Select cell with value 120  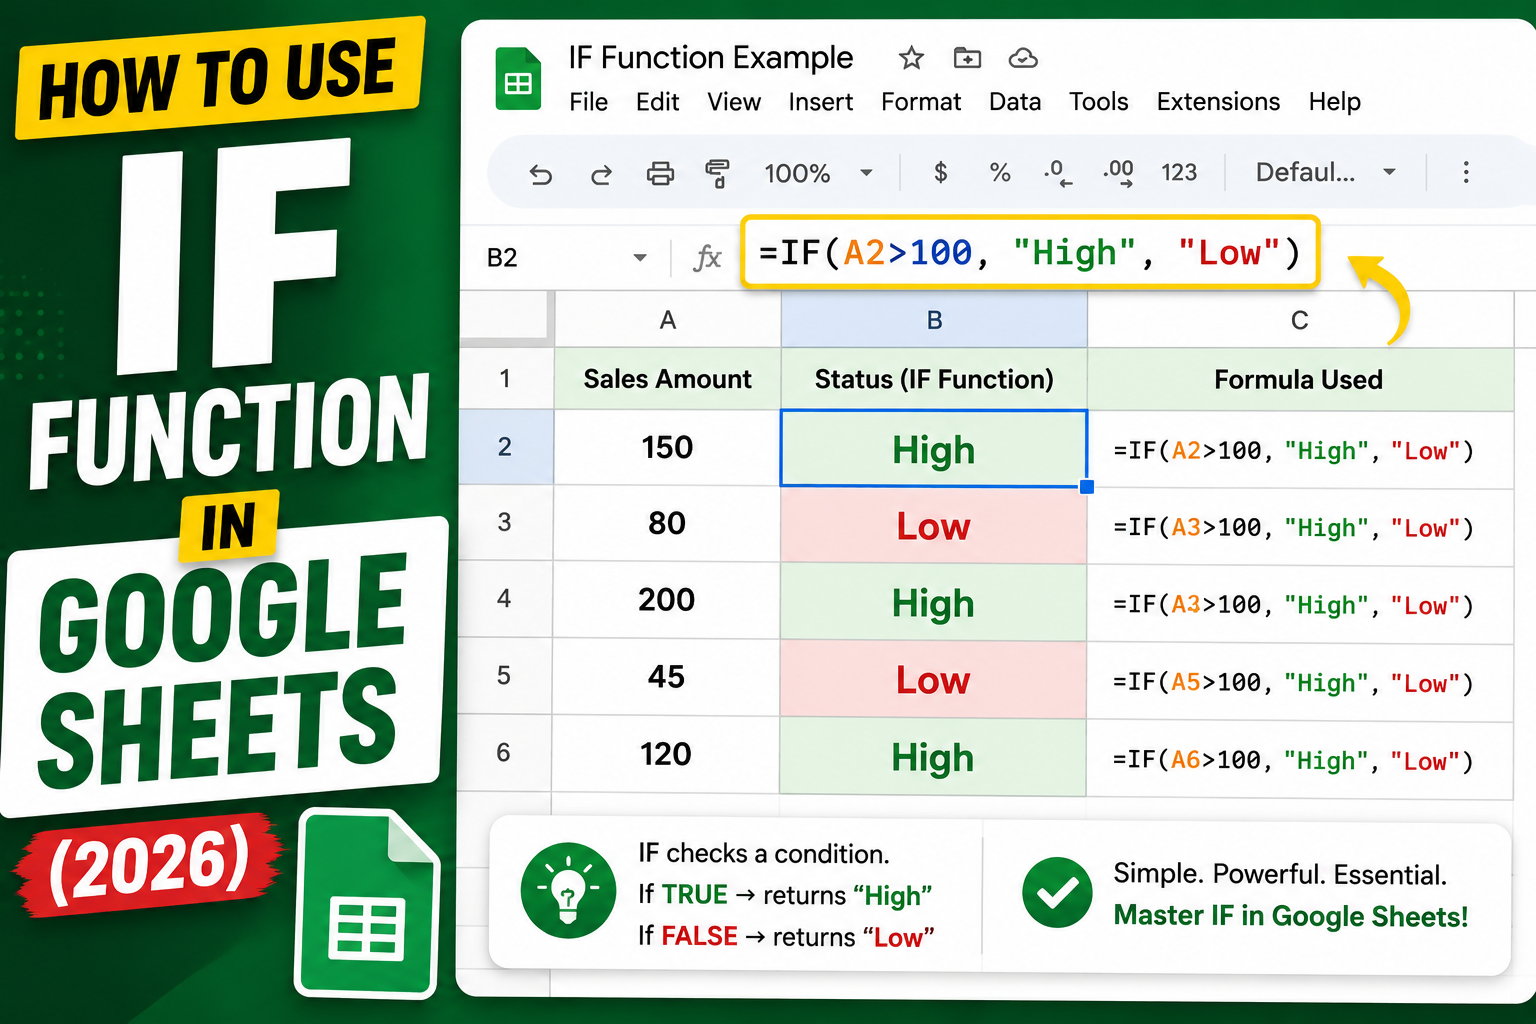pos(667,754)
